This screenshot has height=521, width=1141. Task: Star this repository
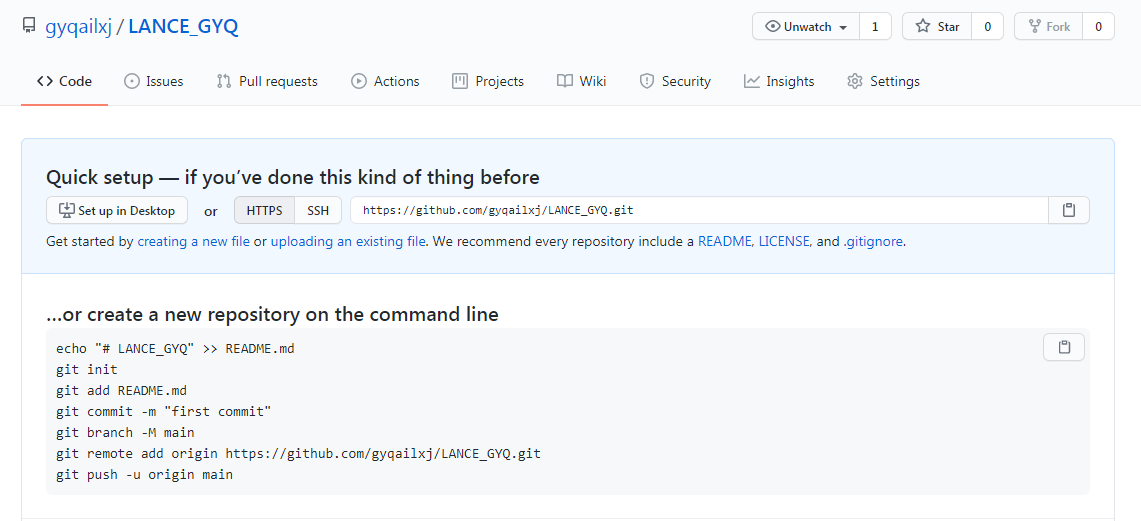tap(937, 27)
